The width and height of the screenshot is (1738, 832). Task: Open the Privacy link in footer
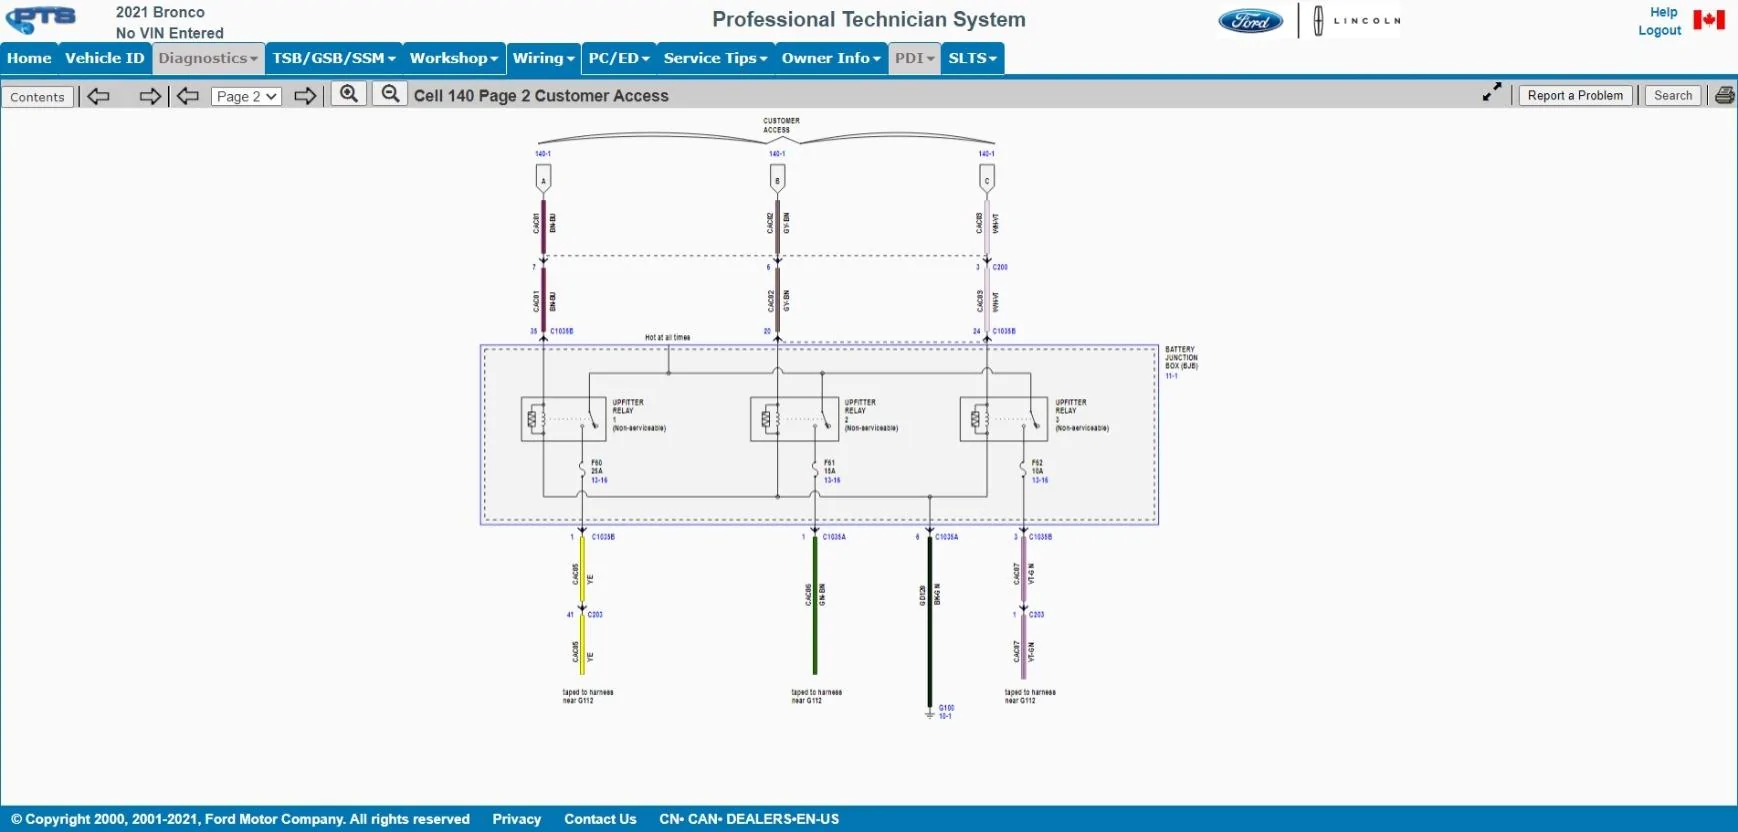tap(516, 819)
